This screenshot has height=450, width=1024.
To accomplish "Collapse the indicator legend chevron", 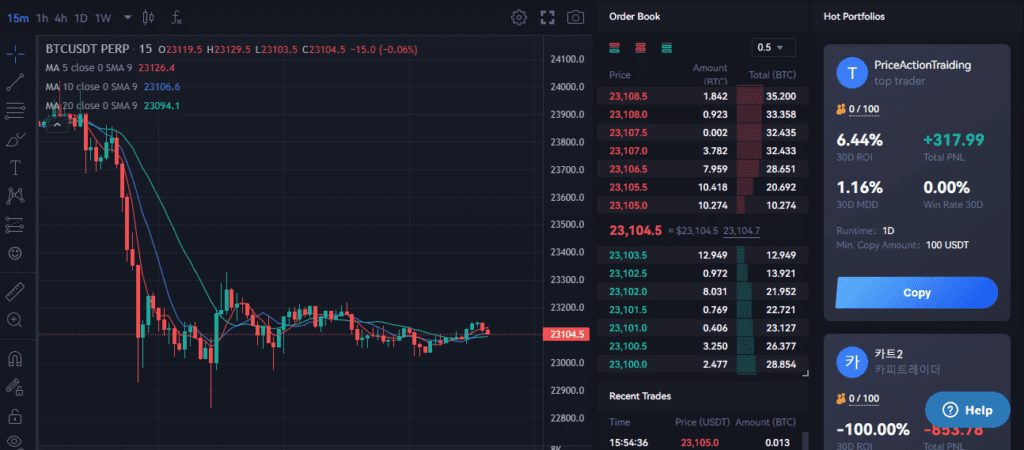I will (x=57, y=123).
